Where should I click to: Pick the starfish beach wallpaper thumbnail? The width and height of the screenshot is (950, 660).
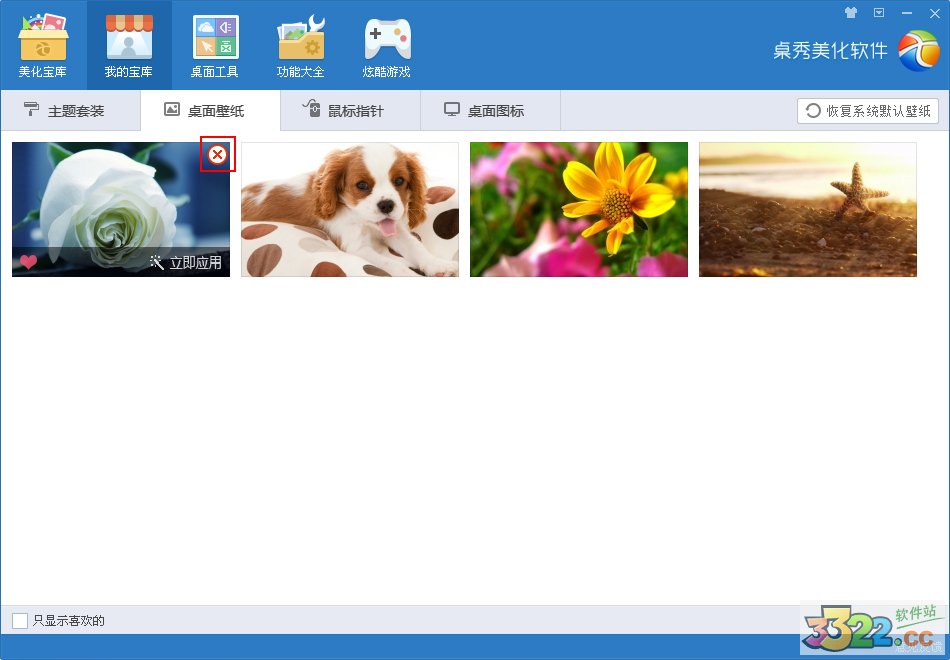(808, 210)
